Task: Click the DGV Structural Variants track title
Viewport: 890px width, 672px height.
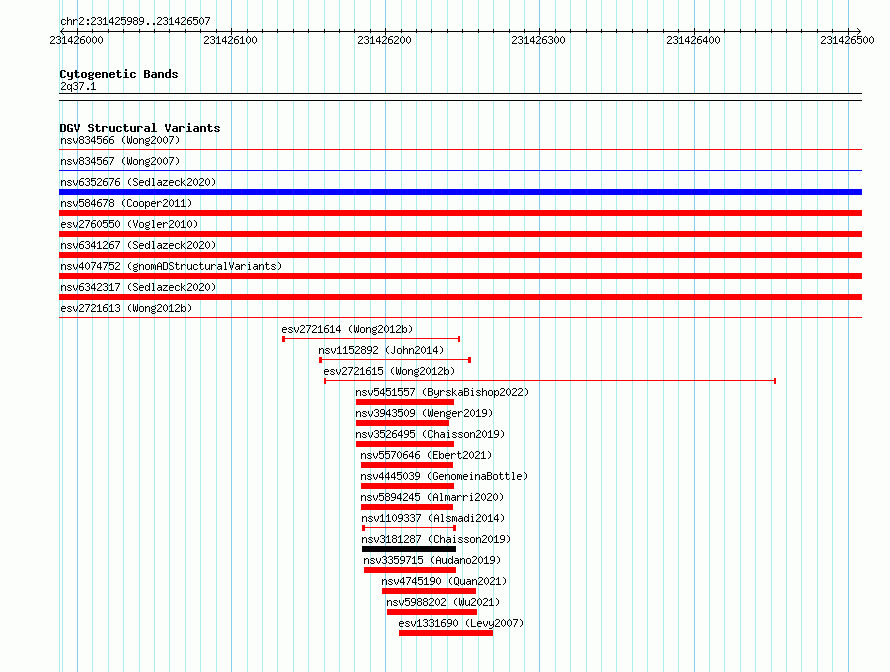Action: 140,128
